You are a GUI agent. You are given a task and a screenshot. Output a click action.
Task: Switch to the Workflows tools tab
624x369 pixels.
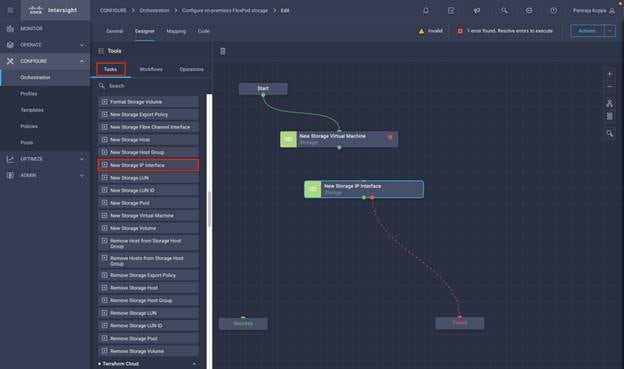(x=151, y=69)
